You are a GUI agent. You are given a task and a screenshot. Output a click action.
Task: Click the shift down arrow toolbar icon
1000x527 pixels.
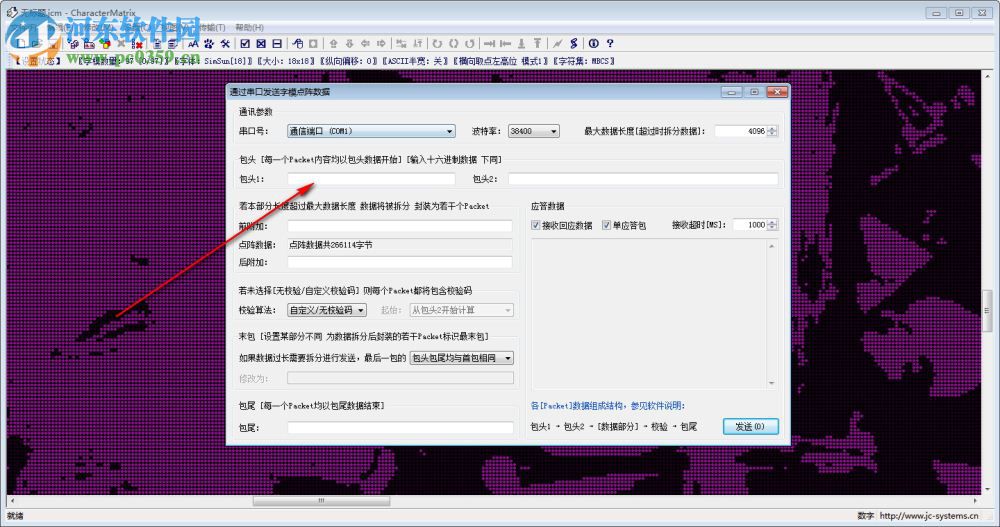click(x=349, y=43)
